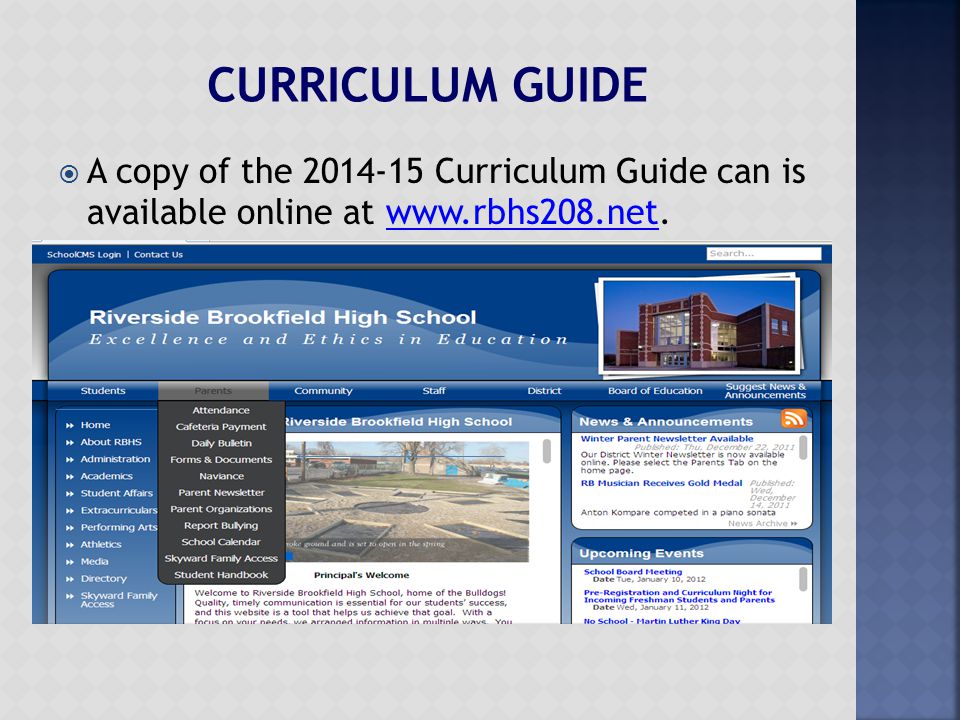This screenshot has width=960, height=720.
Task: Choose Naviance in the Parents menu
Action: 221,476
